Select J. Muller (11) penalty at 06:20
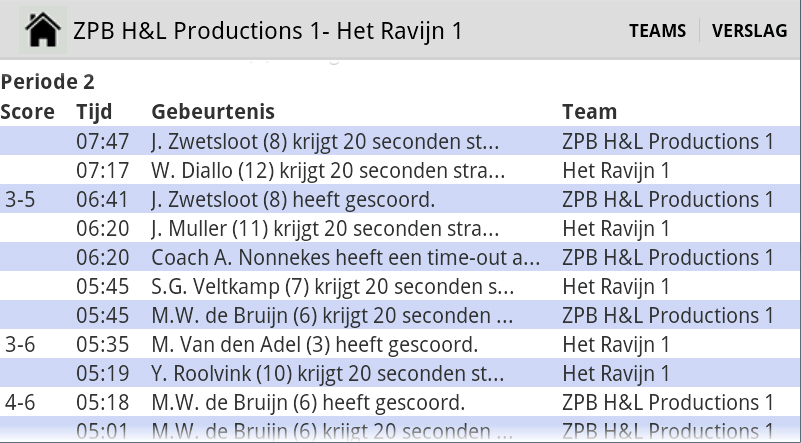This screenshot has height=443, width=801. pyautogui.click(x=400, y=228)
